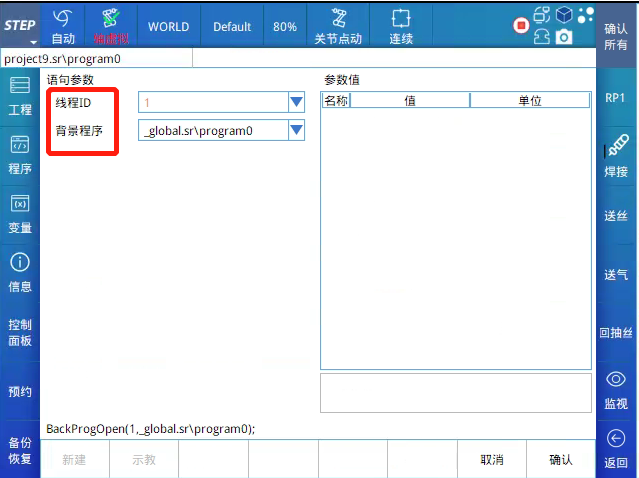This screenshot has width=639, height=478.
Task: Click the 自动 (auto) mode icon
Action: coord(63,25)
